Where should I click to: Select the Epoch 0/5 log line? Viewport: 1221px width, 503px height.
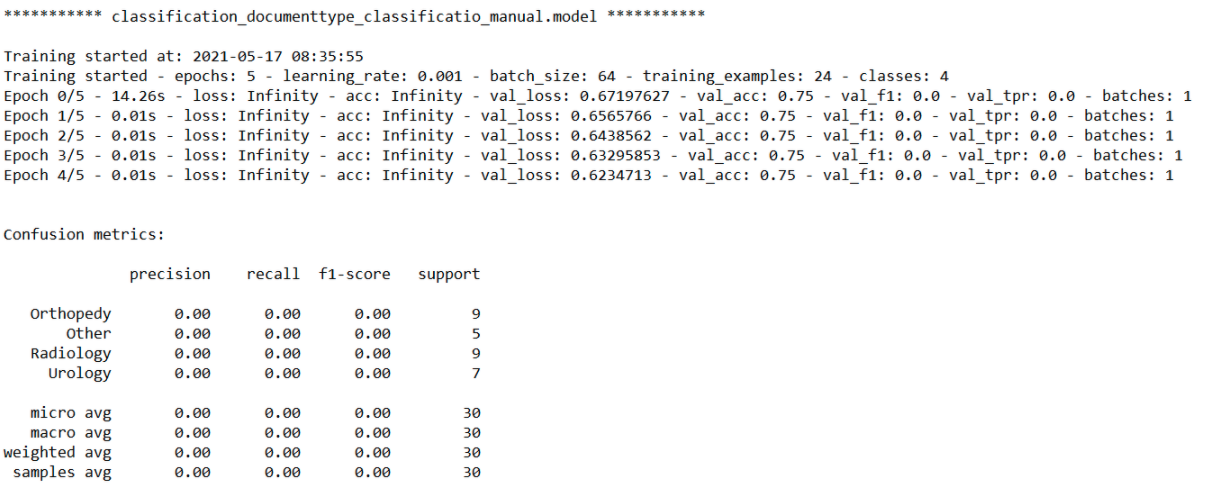[x=598, y=97]
